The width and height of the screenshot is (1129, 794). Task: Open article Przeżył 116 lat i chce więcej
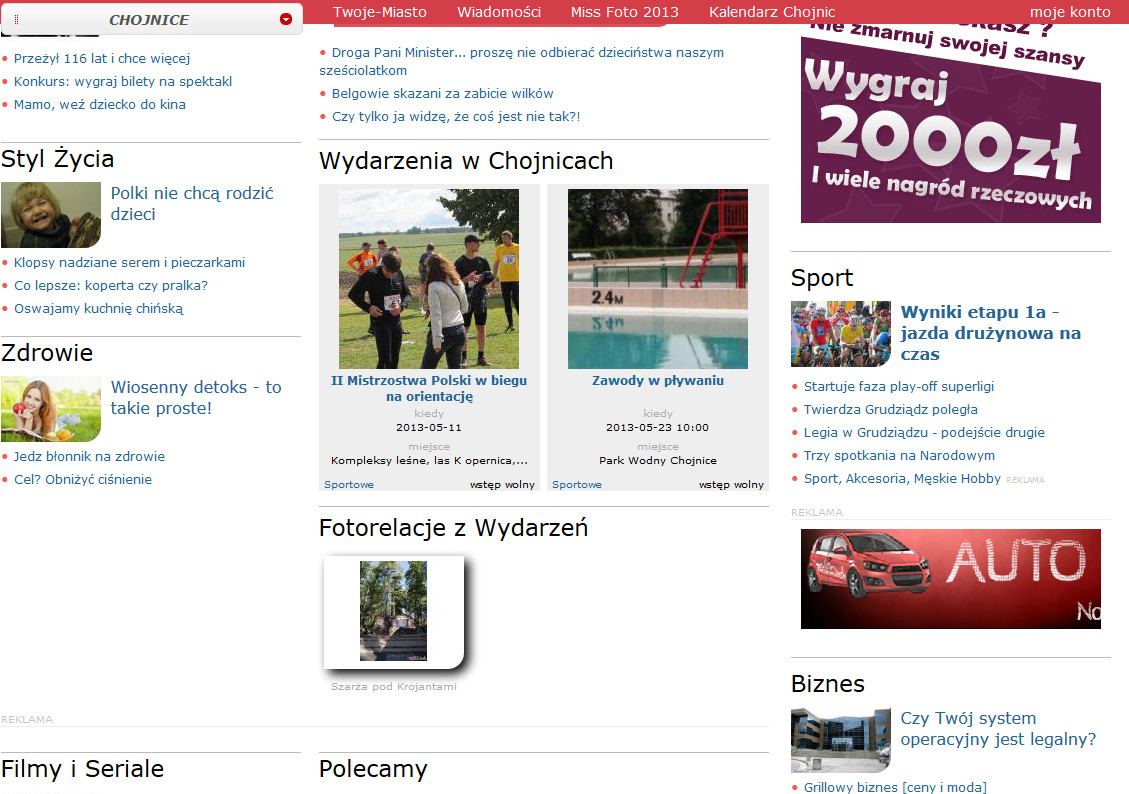pyautogui.click(x=102, y=58)
